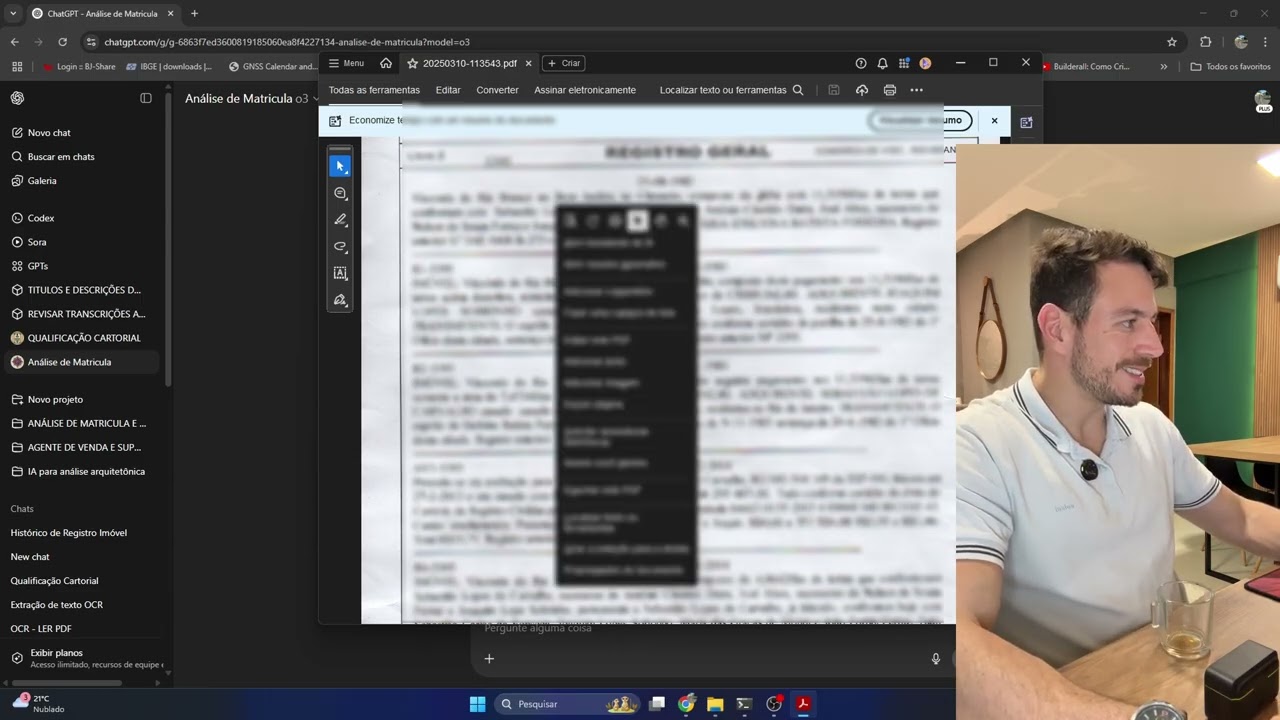Viewport: 1280px width, 720px height.
Task: Select the zoom tool in Acrobat's side toolbar
Action: tap(340, 193)
